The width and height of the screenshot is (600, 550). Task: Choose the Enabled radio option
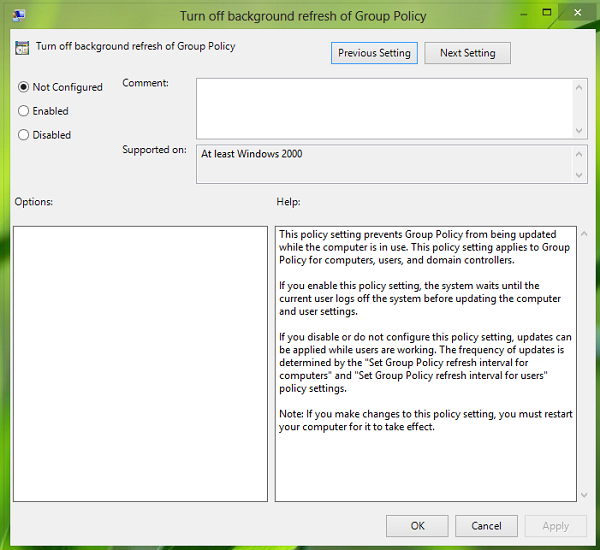coord(24,111)
